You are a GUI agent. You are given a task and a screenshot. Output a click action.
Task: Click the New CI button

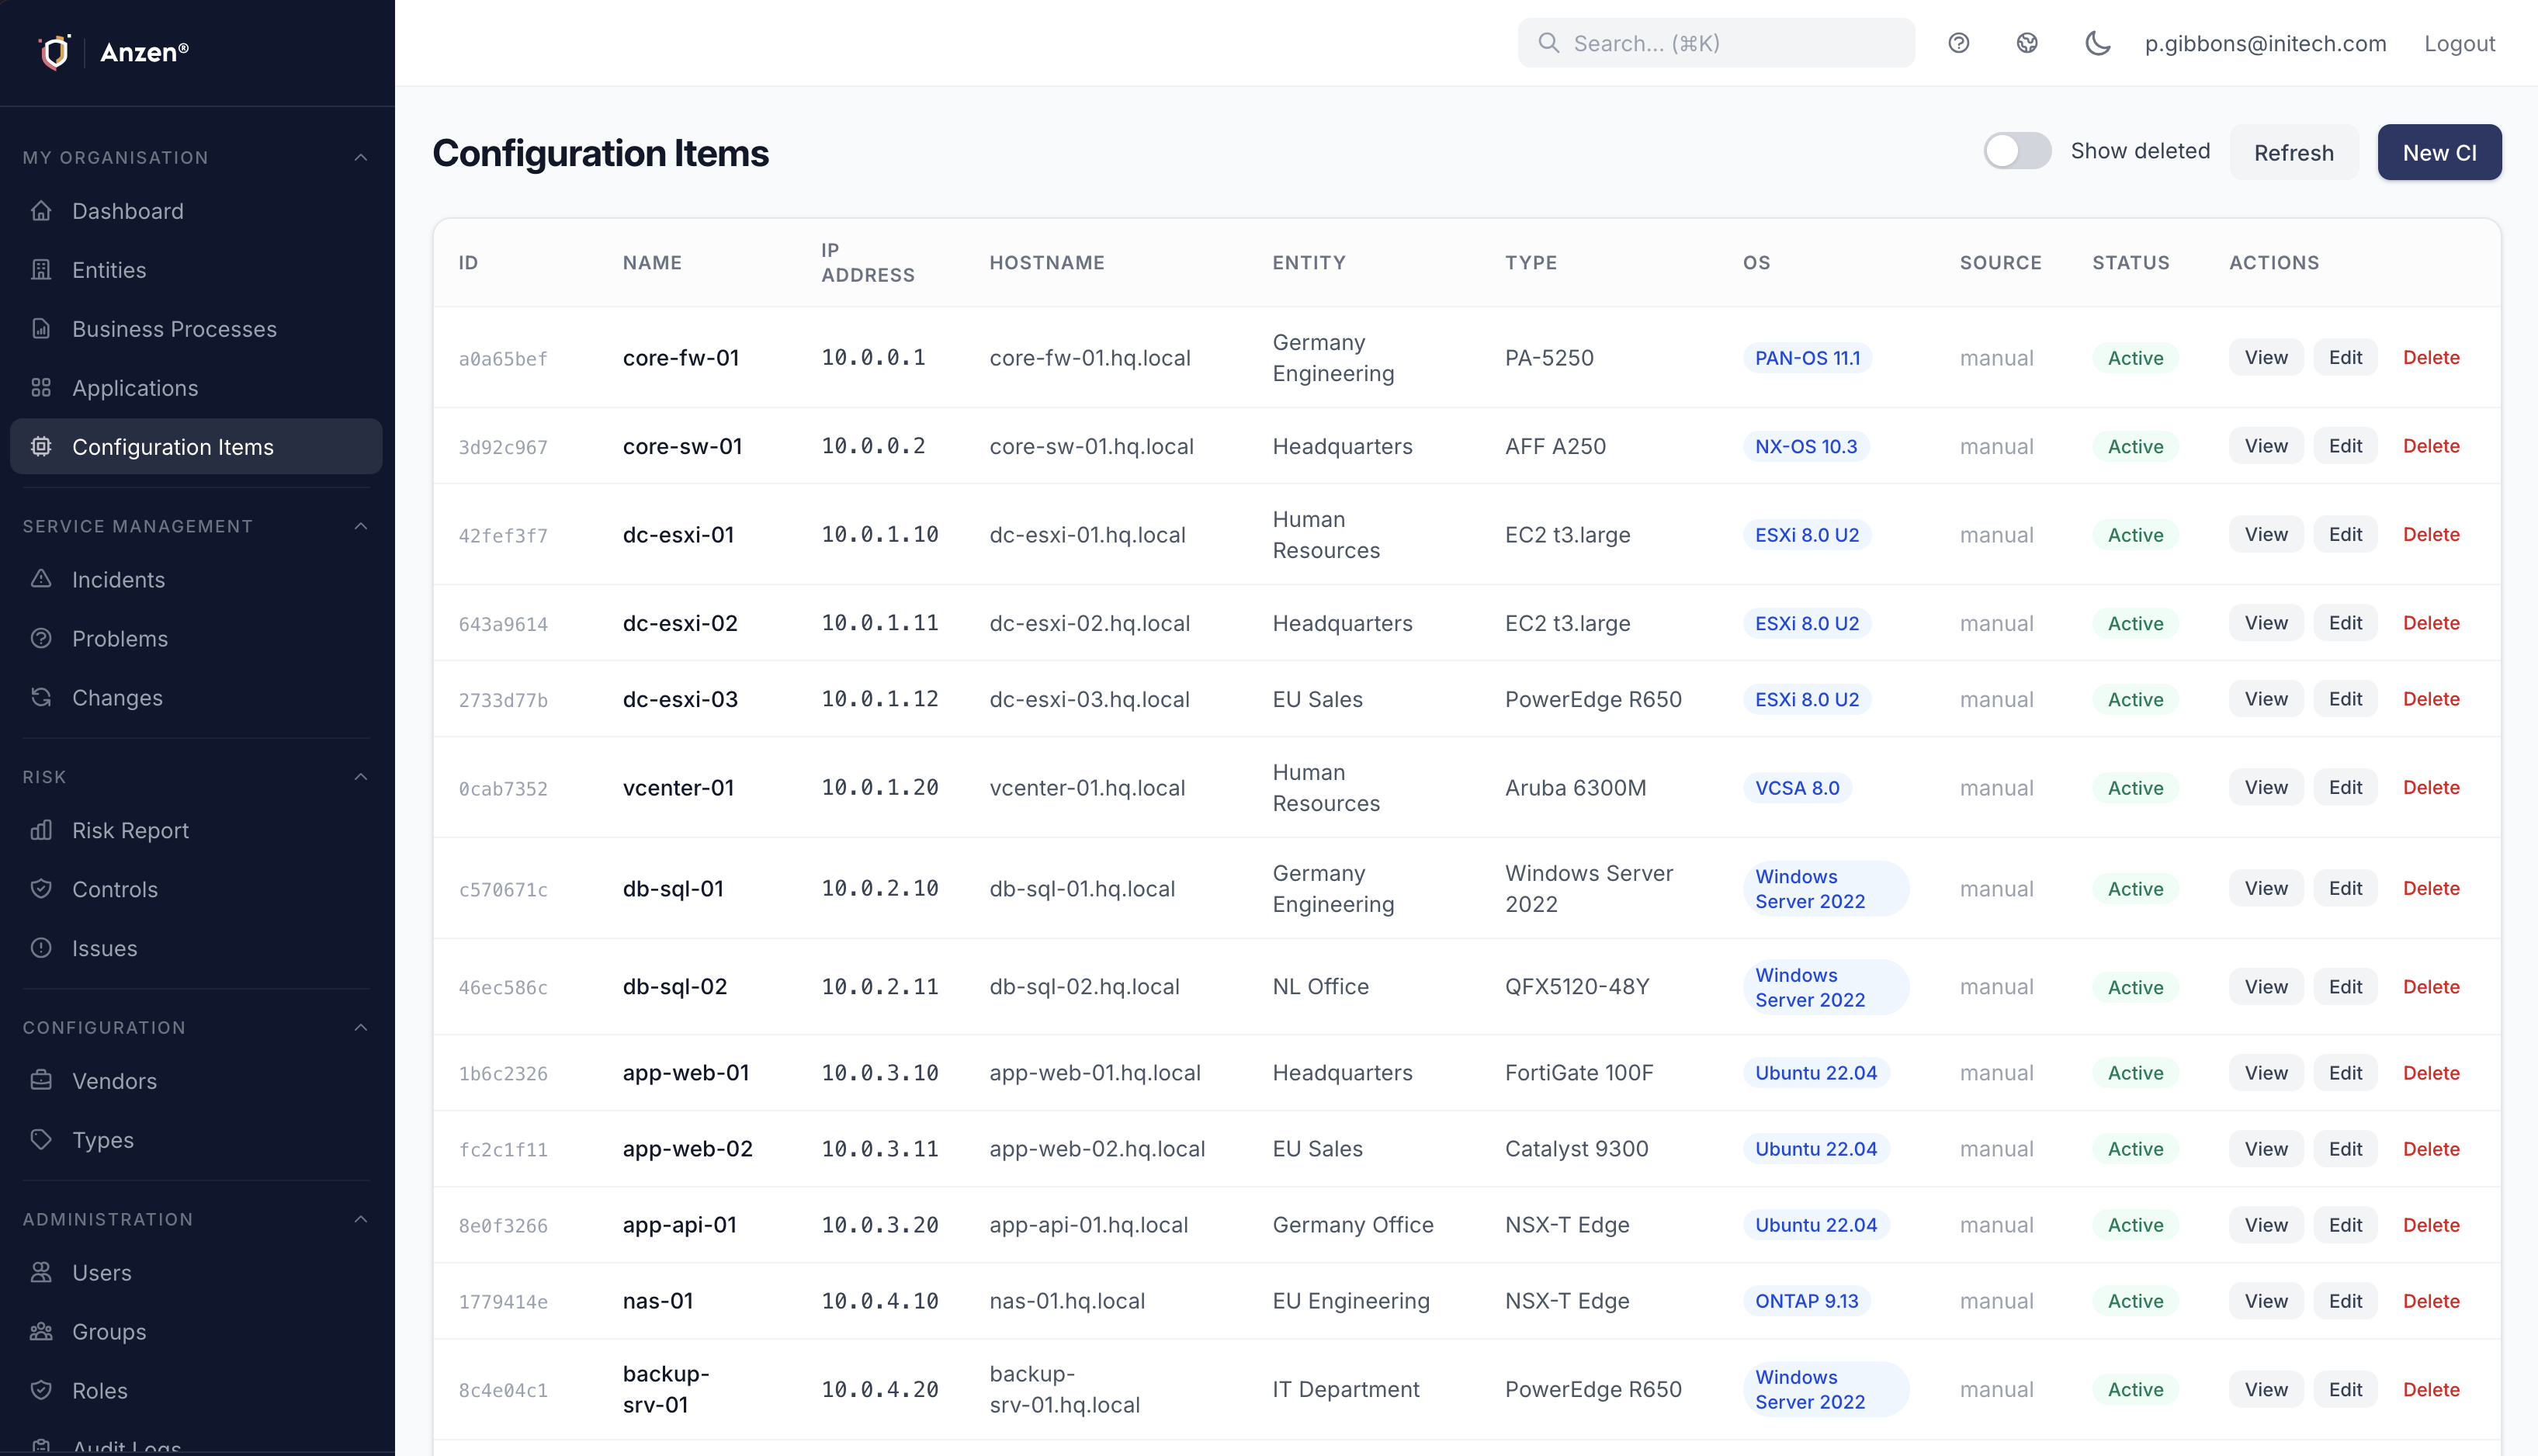[2440, 152]
